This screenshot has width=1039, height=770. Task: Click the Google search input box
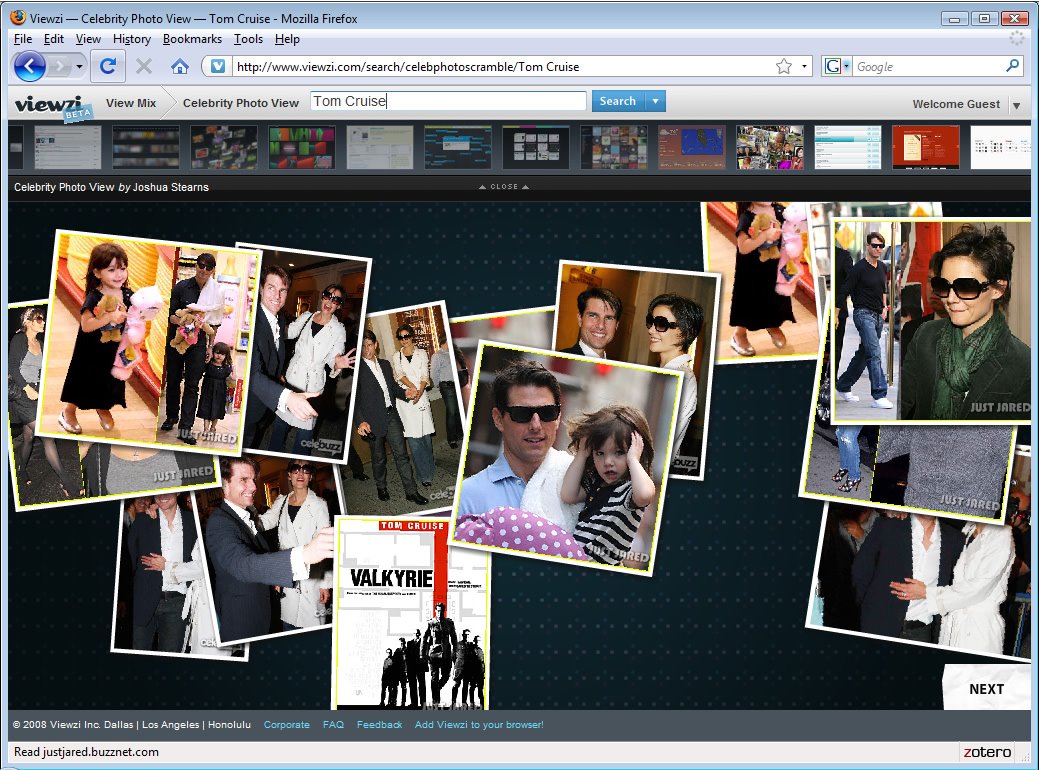tap(928, 66)
